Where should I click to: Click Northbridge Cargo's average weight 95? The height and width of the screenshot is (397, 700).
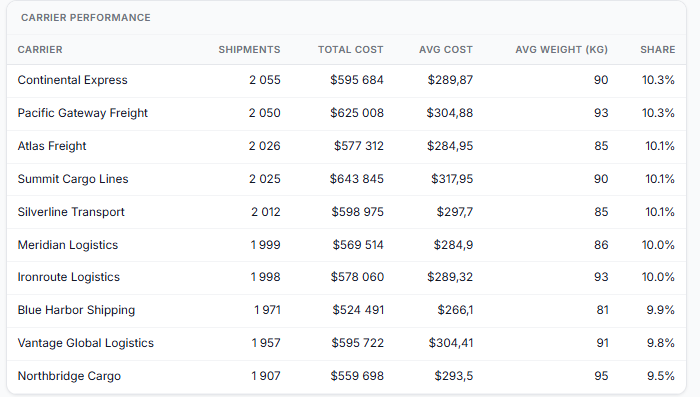click(x=601, y=376)
